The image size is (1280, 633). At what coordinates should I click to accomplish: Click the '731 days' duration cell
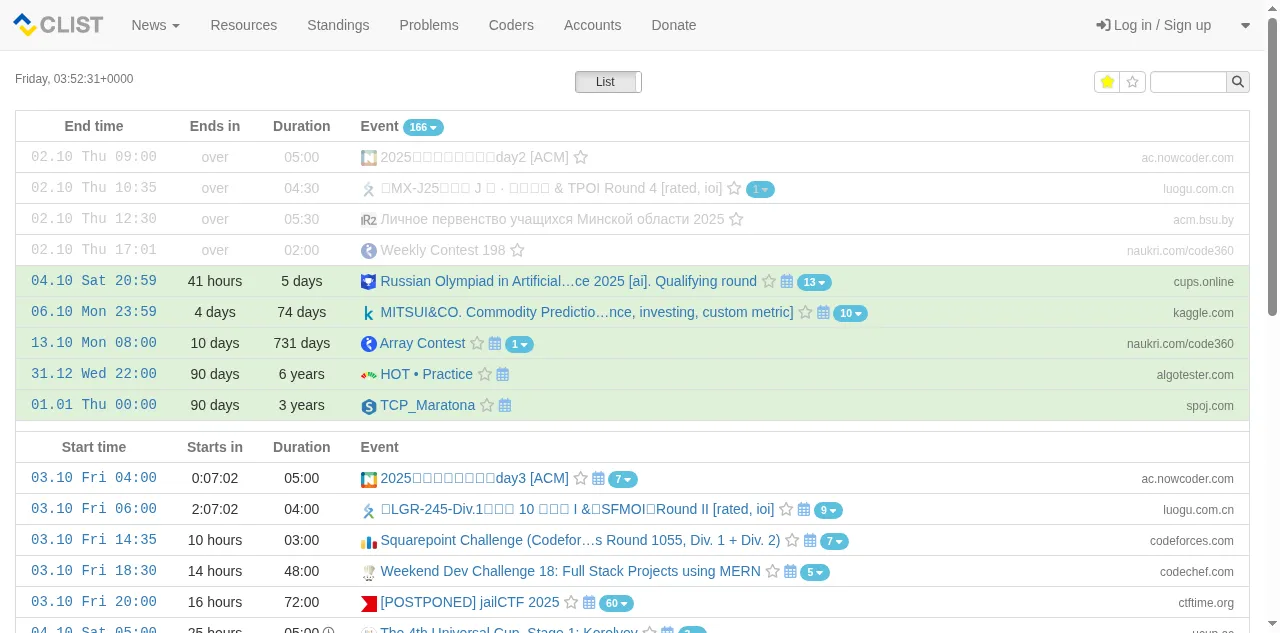(302, 343)
